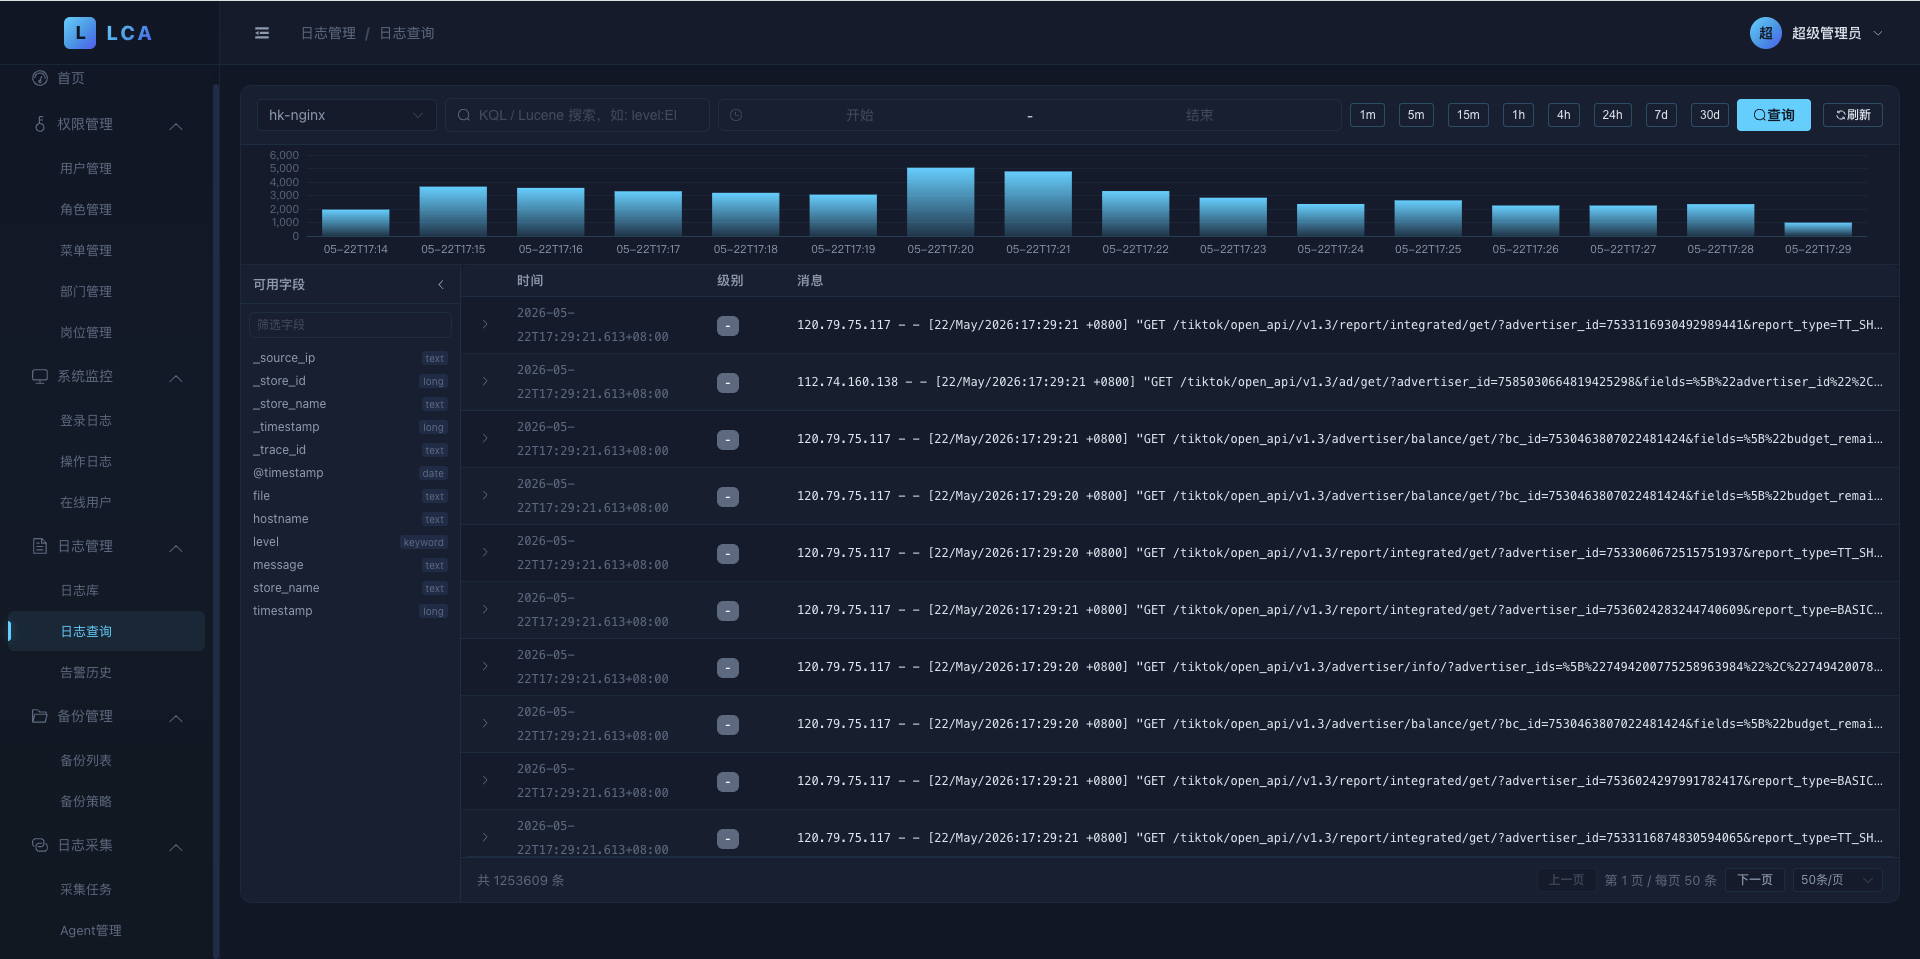Set time range to 7d
The image size is (1920, 959).
click(x=1661, y=115)
